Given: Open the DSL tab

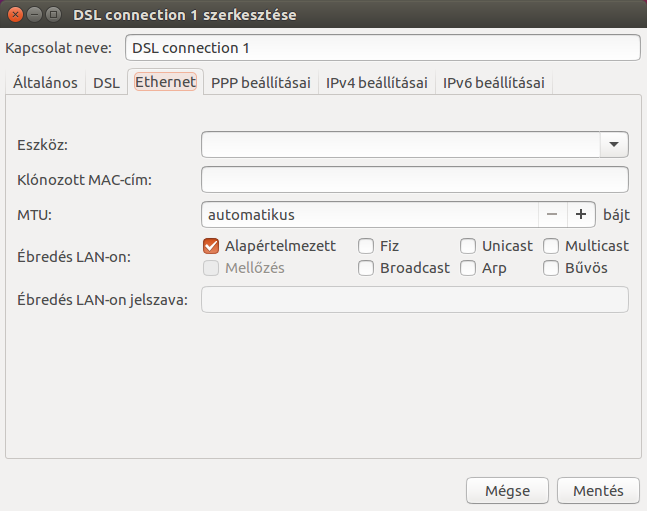Looking at the screenshot, I should 106,83.
